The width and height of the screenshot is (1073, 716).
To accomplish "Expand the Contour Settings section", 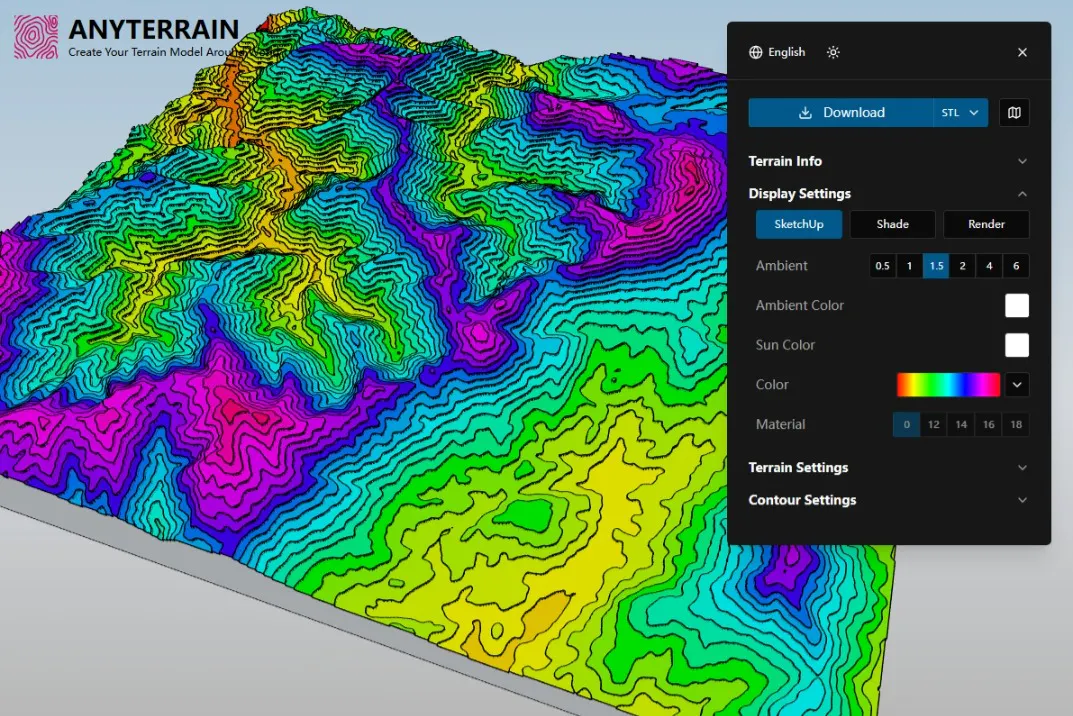I will click(1022, 500).
